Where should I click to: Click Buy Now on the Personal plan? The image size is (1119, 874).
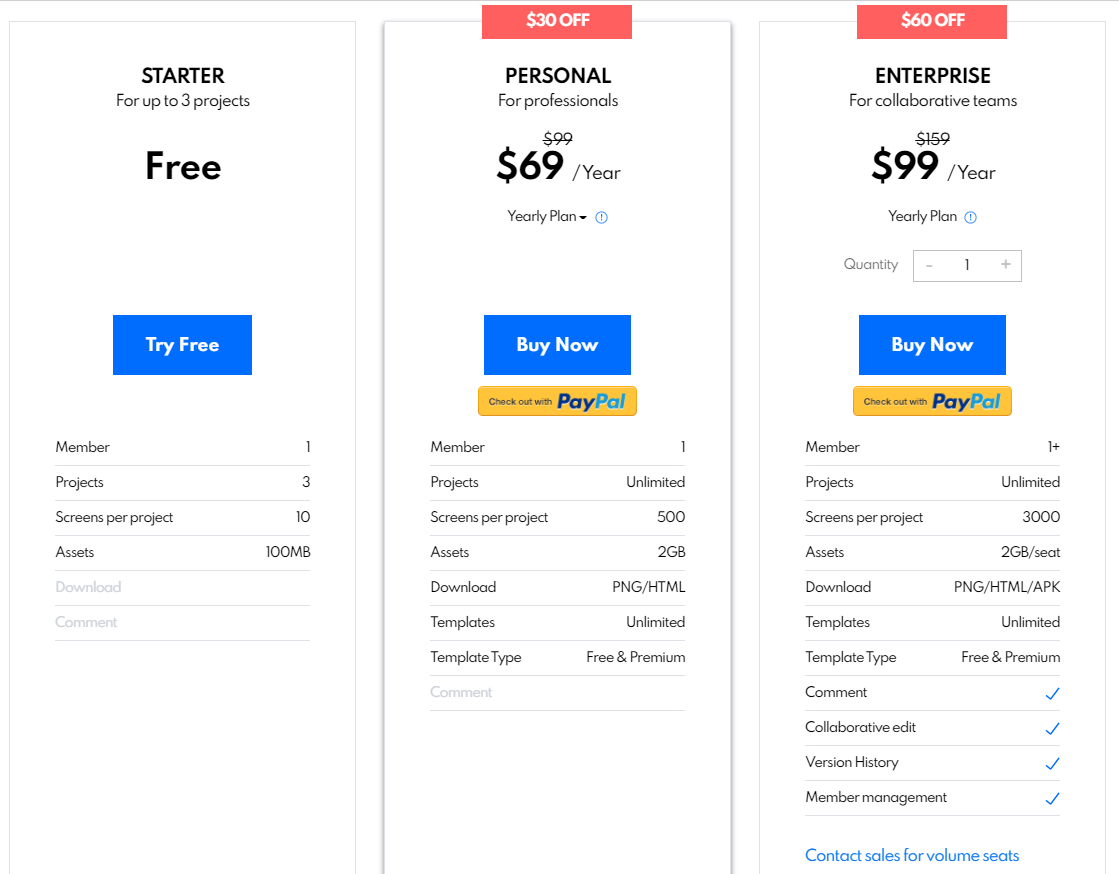pyautogui.click(x=557, y=344)
